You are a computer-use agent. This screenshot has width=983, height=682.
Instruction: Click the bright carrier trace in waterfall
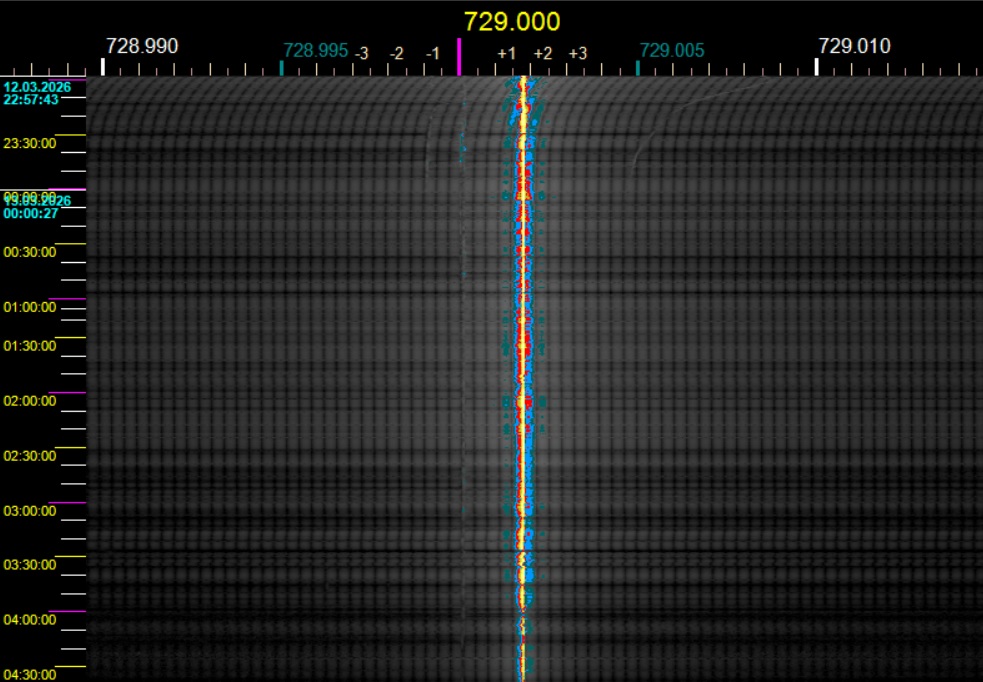[x=521, y=350]
